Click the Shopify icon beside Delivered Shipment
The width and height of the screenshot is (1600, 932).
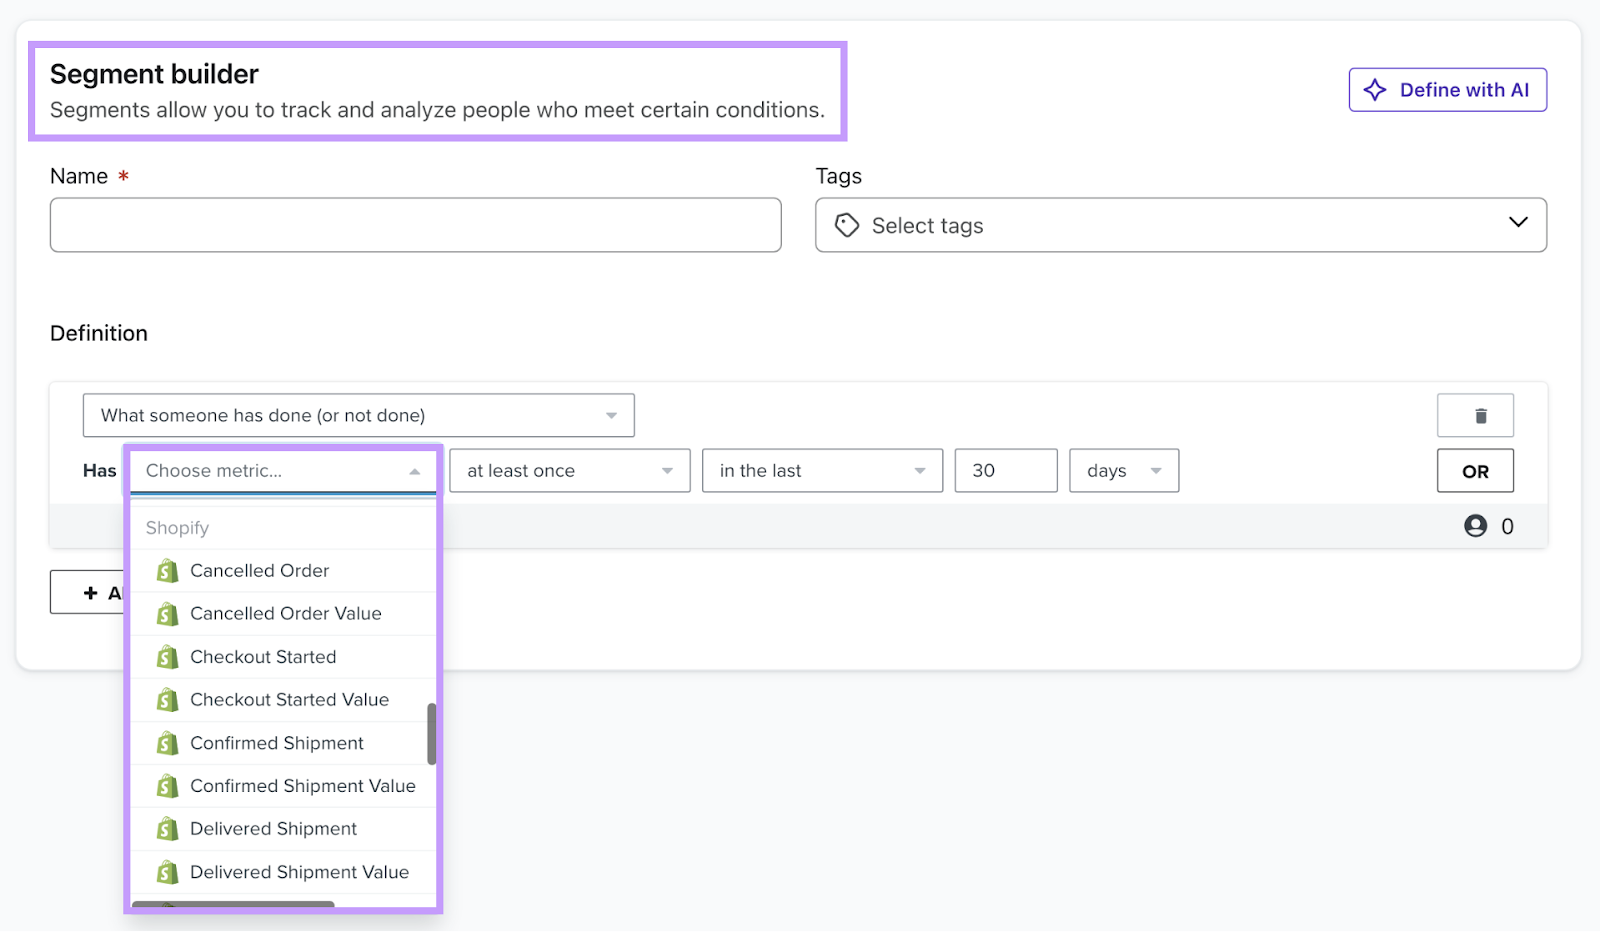pos(167,828)
